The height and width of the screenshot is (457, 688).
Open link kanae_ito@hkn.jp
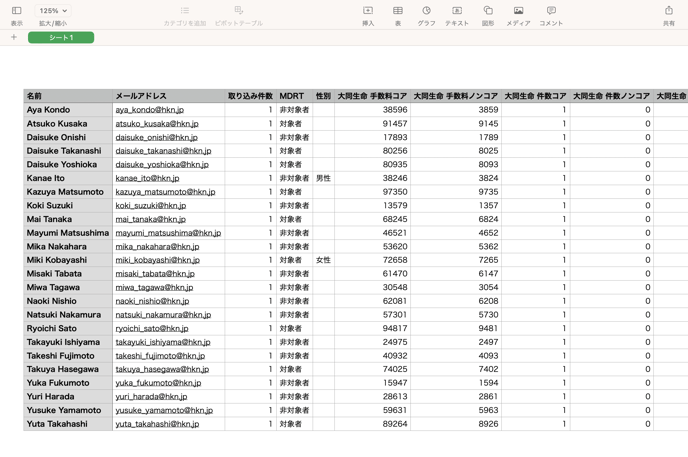click(147, 179)
